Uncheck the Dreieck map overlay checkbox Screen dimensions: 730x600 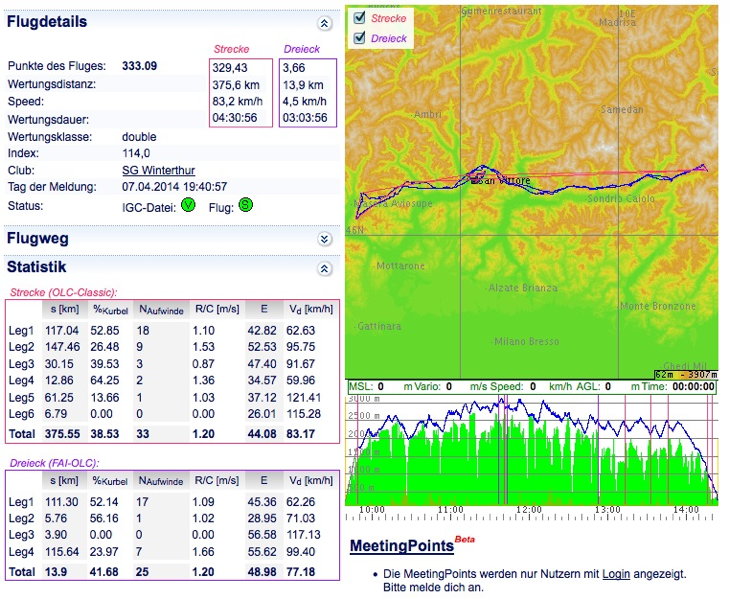[x=358, y=38]
